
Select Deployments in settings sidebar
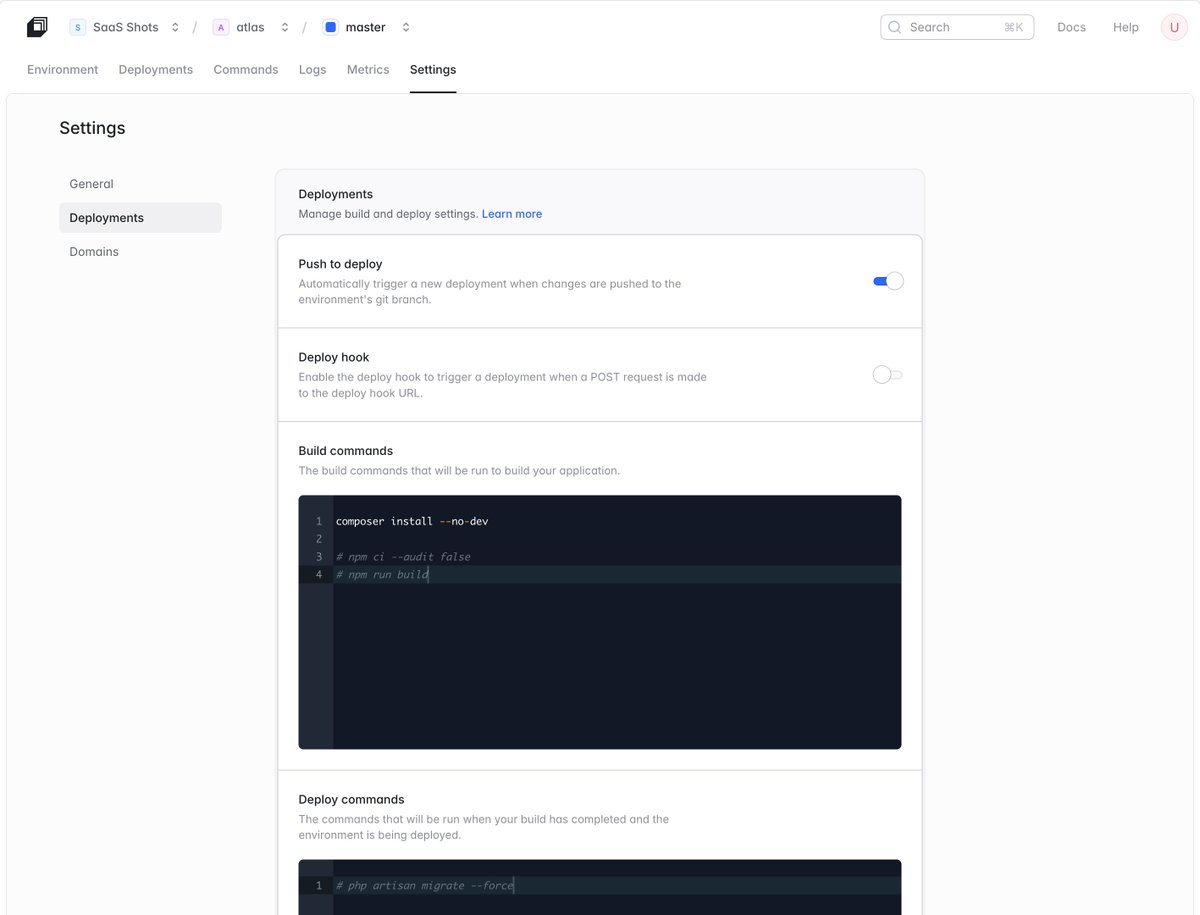140,218
